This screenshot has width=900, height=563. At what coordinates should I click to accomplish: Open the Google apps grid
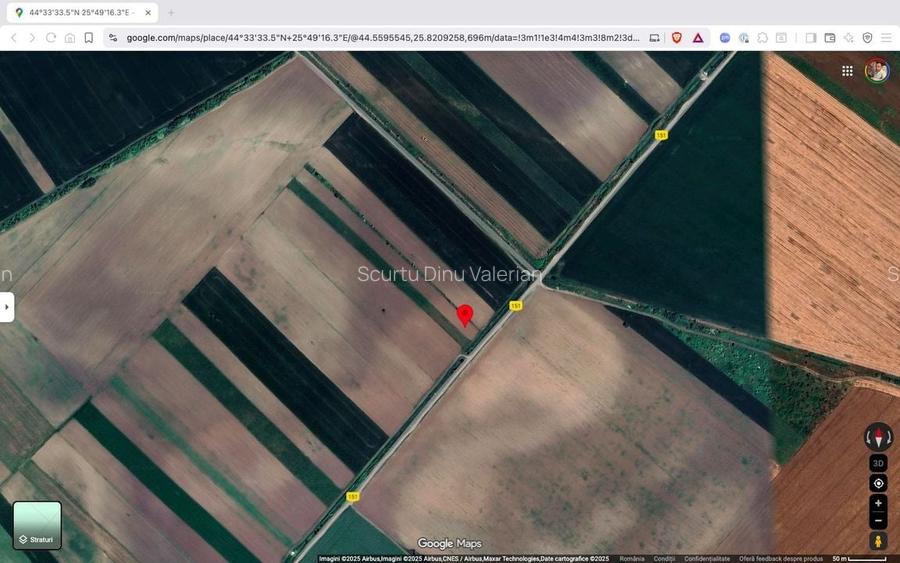pos(847,71)
